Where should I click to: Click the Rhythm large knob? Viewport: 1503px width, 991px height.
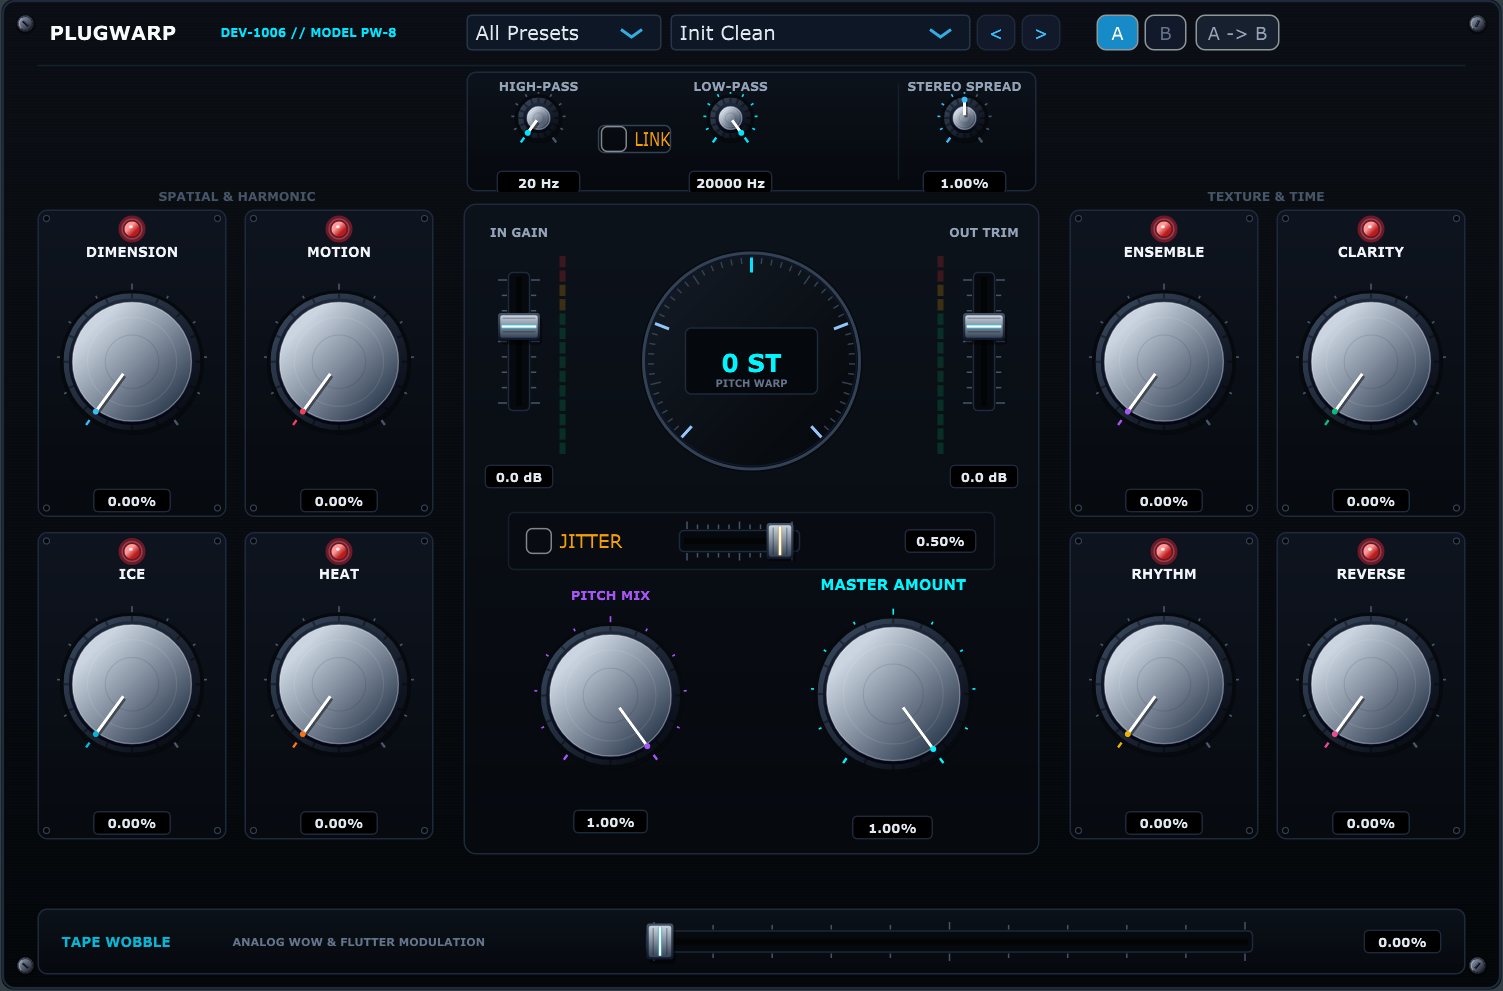(x=1164, y=683)
